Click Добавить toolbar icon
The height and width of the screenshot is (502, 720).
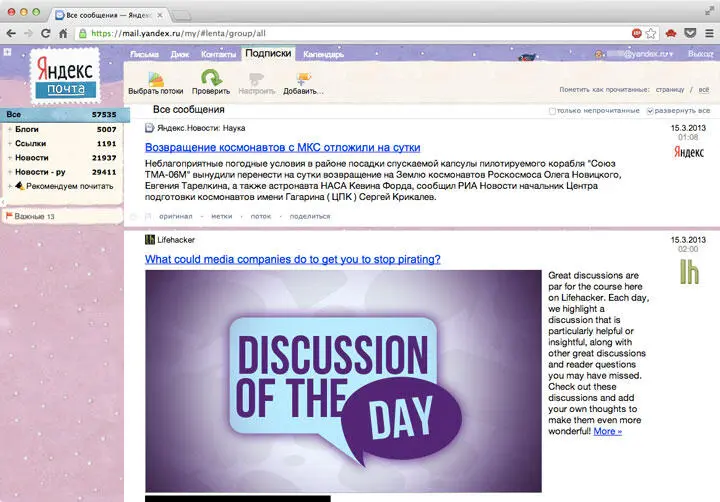[x=303, y=79]
